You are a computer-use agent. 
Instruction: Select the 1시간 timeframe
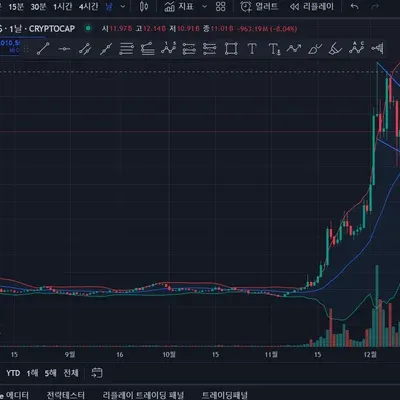63,7
